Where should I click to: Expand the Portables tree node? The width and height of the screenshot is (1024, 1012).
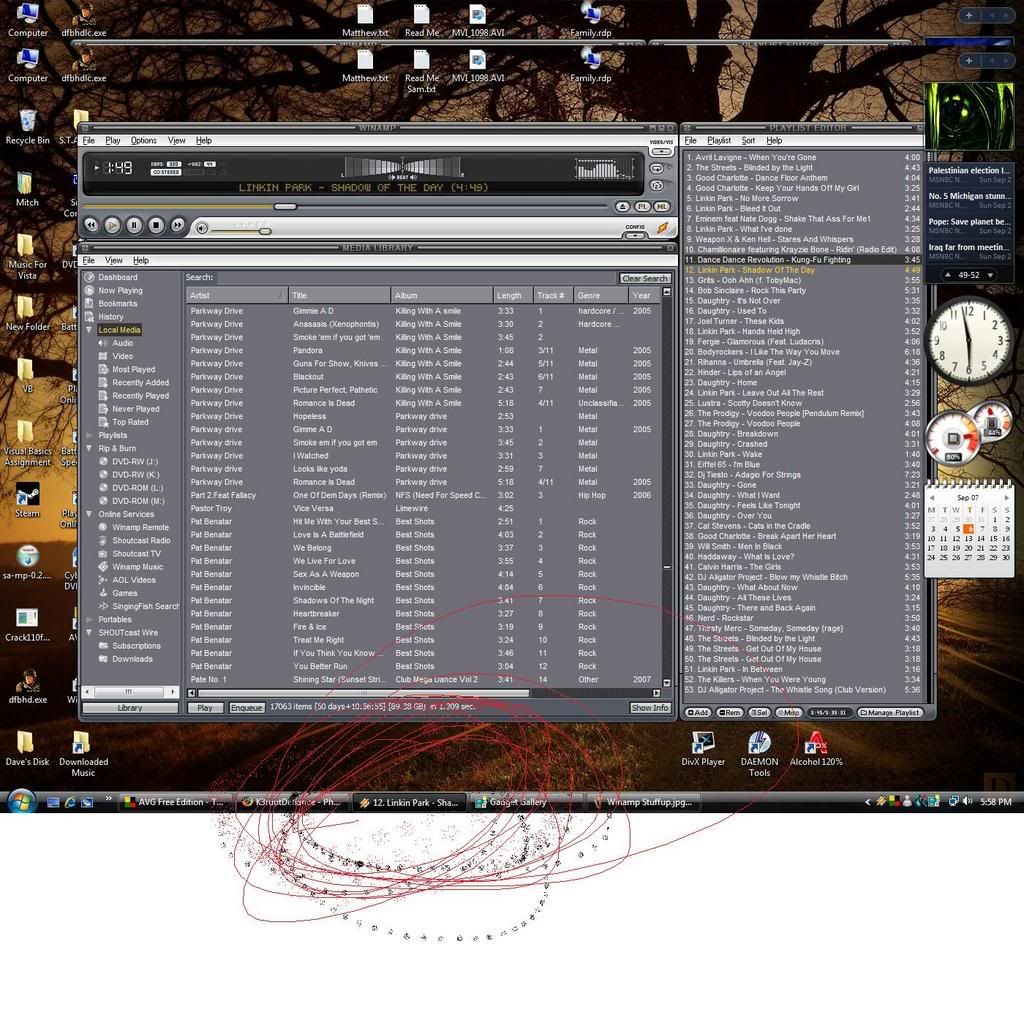pyautogui.click(x=89, y=620)
